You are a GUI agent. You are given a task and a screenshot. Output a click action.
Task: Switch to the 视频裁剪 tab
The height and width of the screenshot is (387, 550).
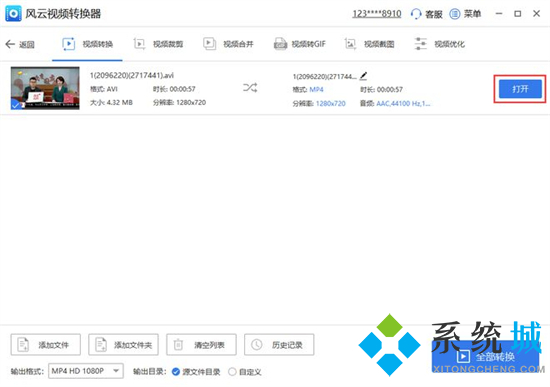[x=158, y=44]
